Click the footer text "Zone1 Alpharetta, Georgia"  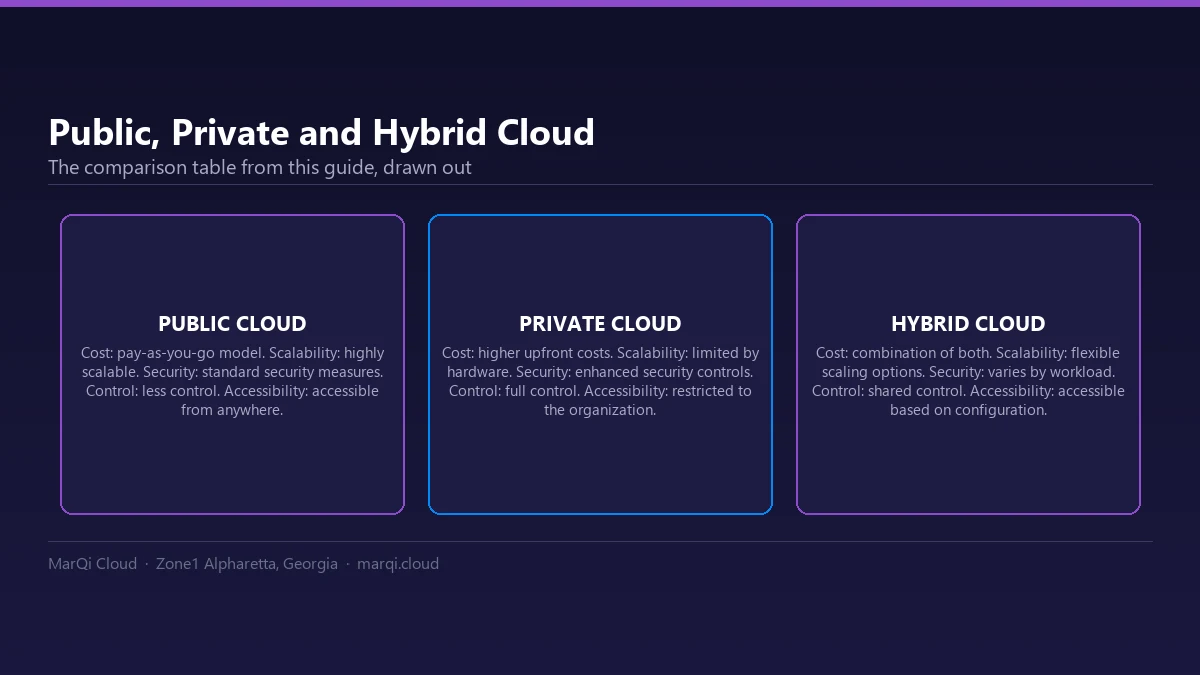[x=247, y=564]
